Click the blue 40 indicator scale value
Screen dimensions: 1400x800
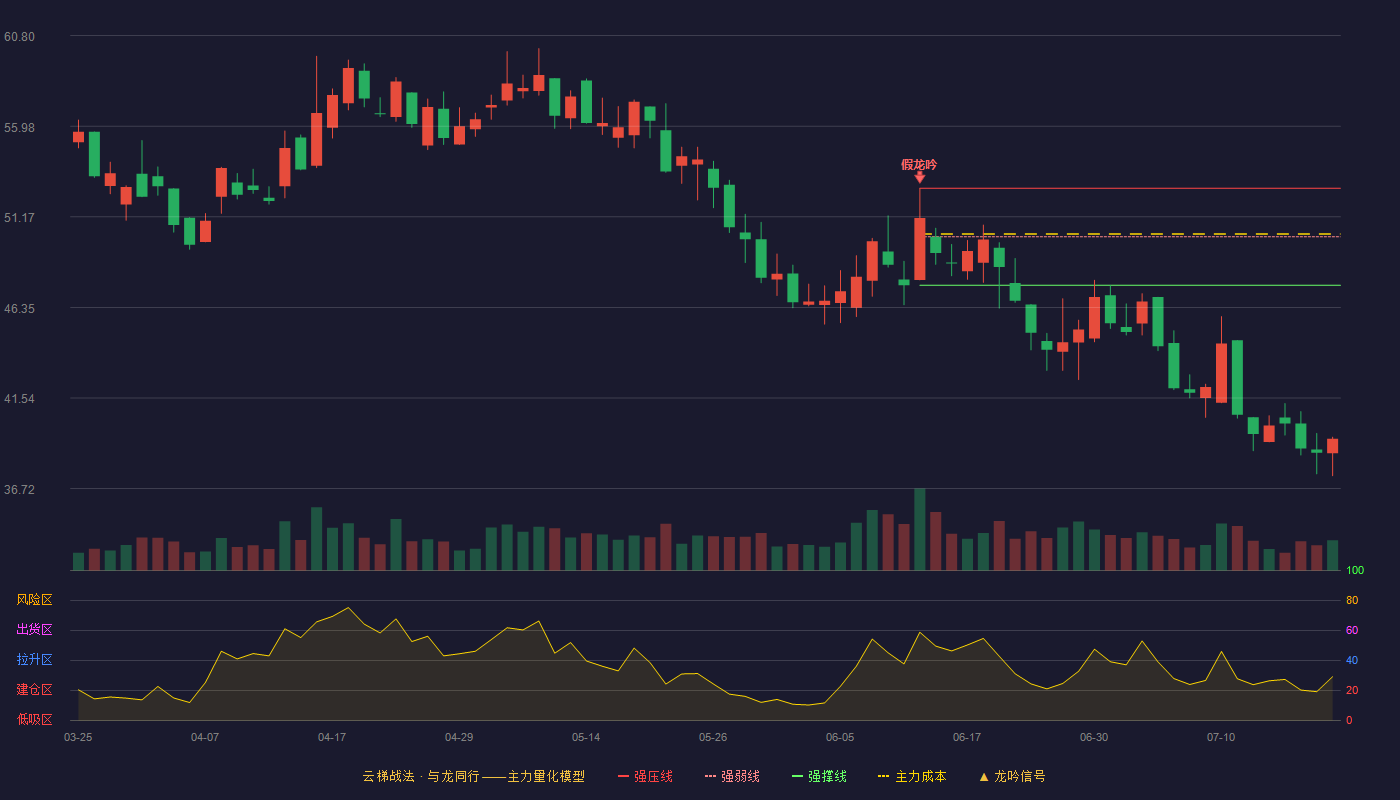(x=1352, y=660)
